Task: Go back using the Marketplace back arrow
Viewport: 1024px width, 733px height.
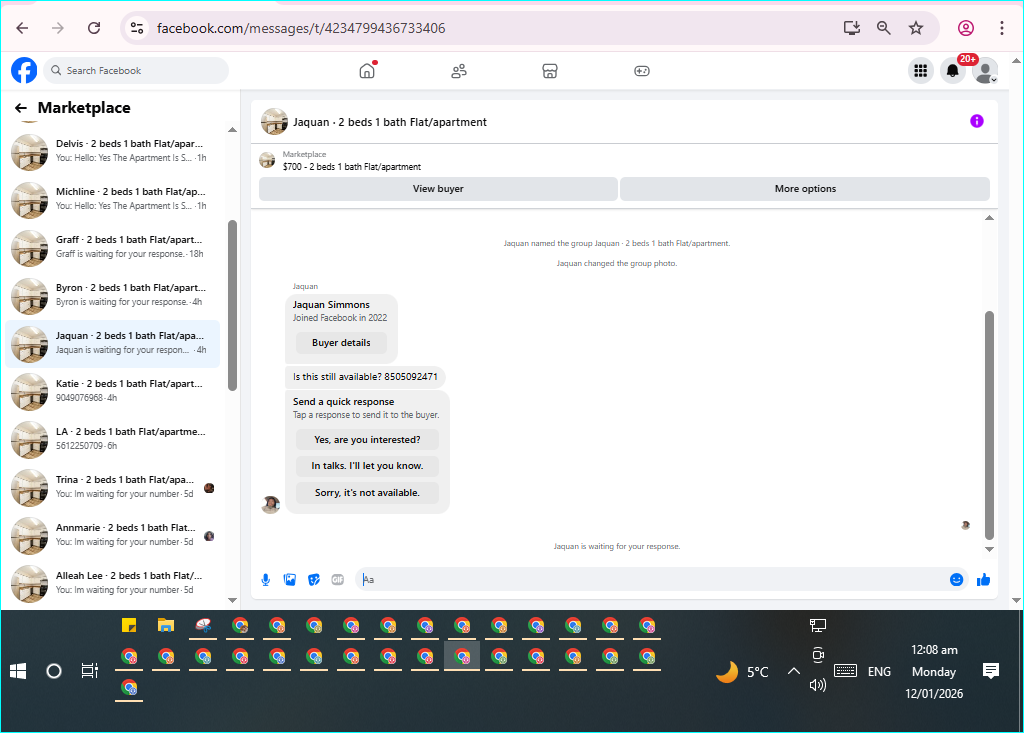Action: pyautogui.click(x=21, y=108)
